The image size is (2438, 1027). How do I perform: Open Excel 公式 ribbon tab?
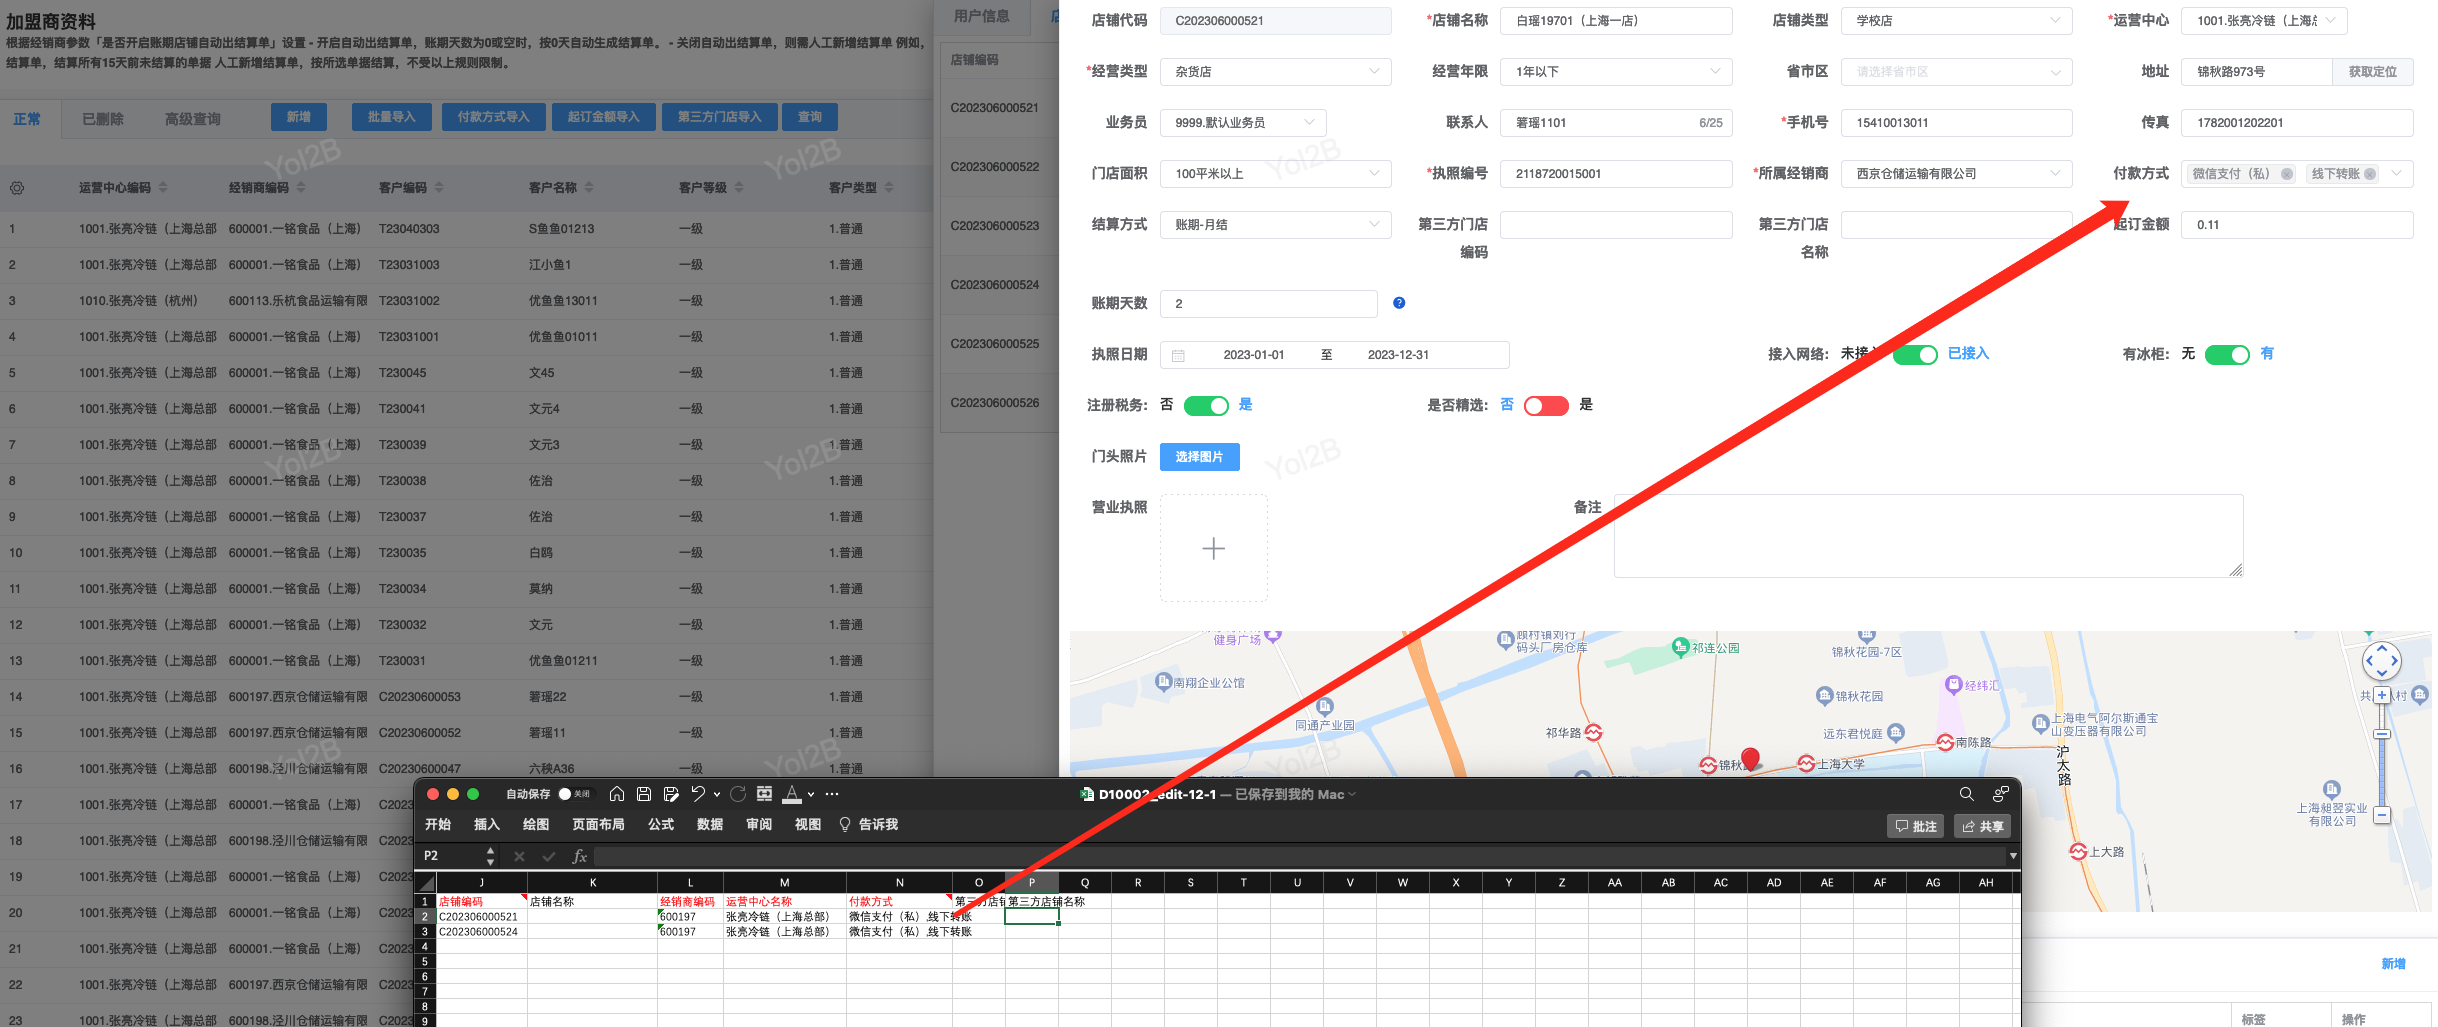coord(661,825)
